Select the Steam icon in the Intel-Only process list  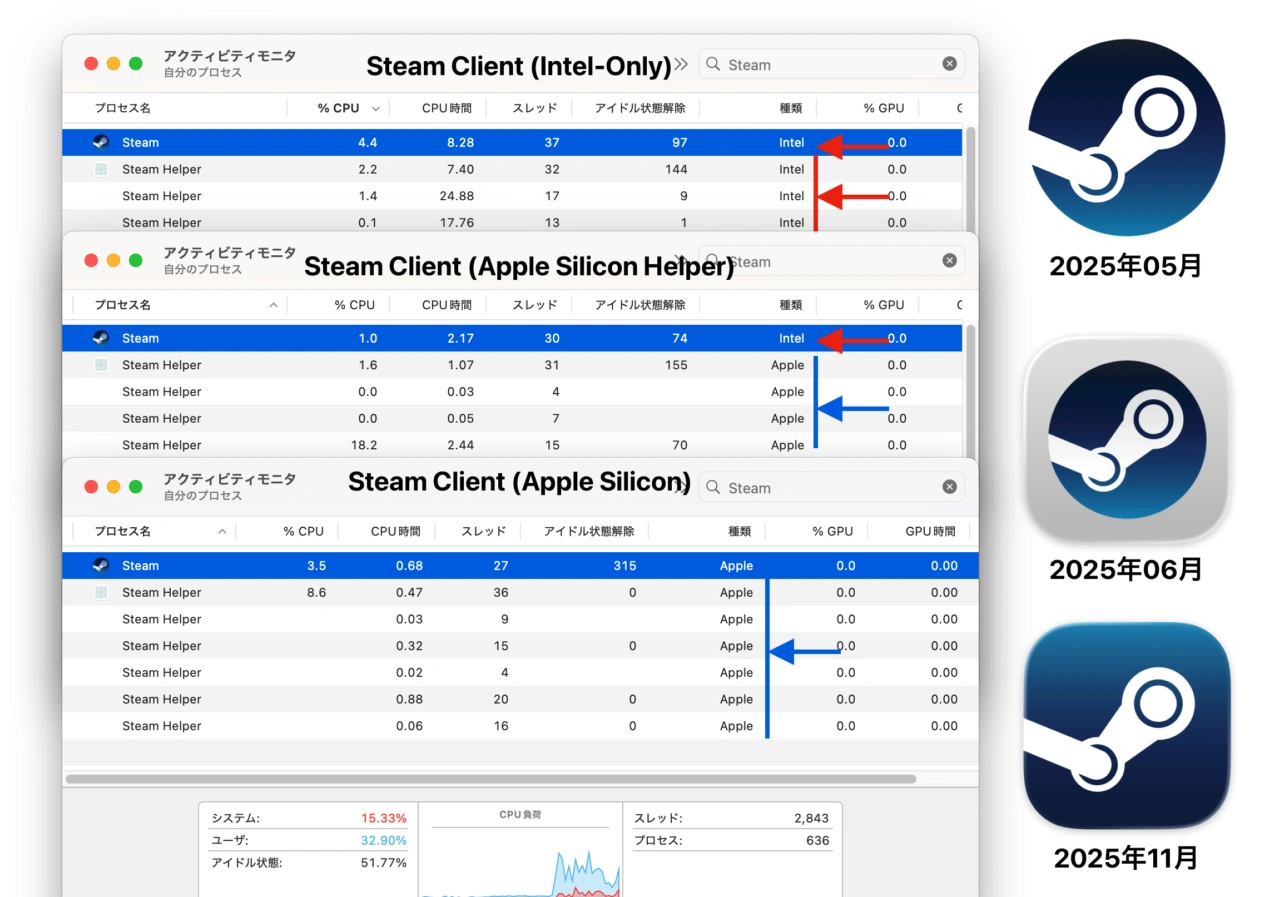[99, 142]
